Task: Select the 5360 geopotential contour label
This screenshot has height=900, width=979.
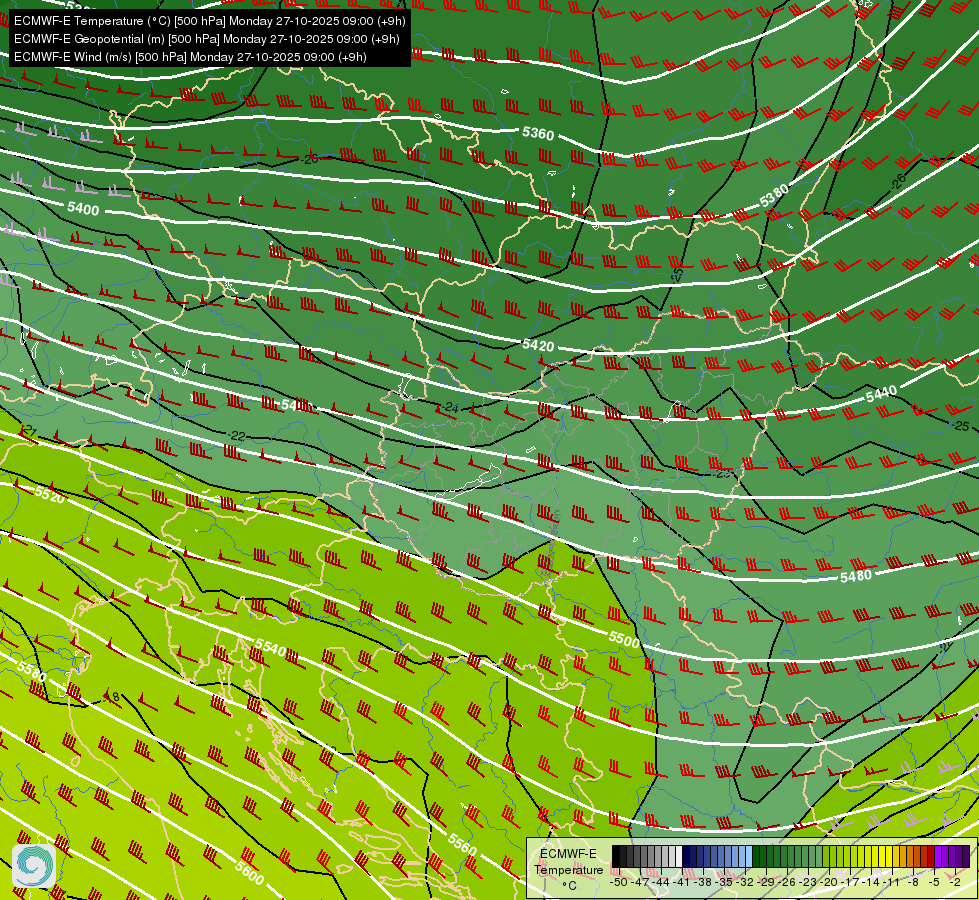Action: [x=538, y=134]
